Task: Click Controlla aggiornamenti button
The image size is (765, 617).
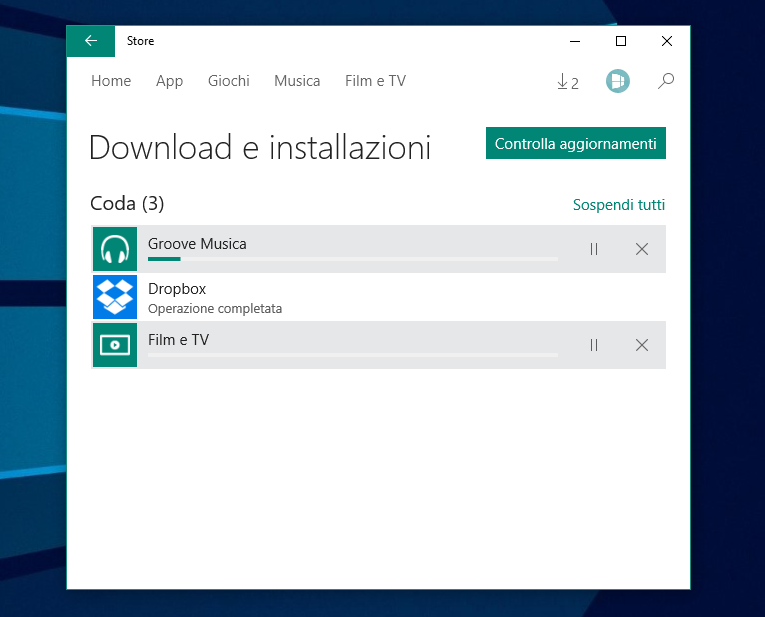Action: click(x=576, y=143)
